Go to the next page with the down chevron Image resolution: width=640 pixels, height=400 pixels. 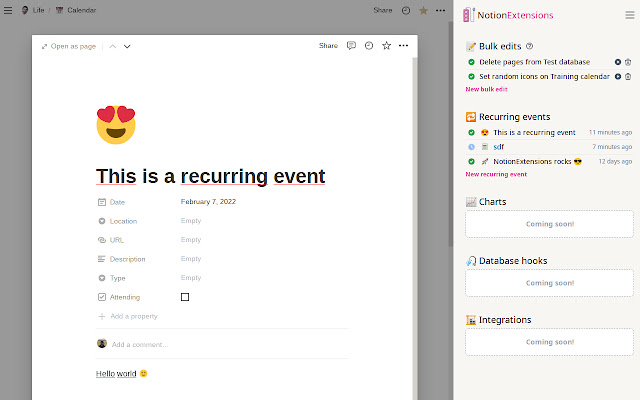[x=127, y=46]
